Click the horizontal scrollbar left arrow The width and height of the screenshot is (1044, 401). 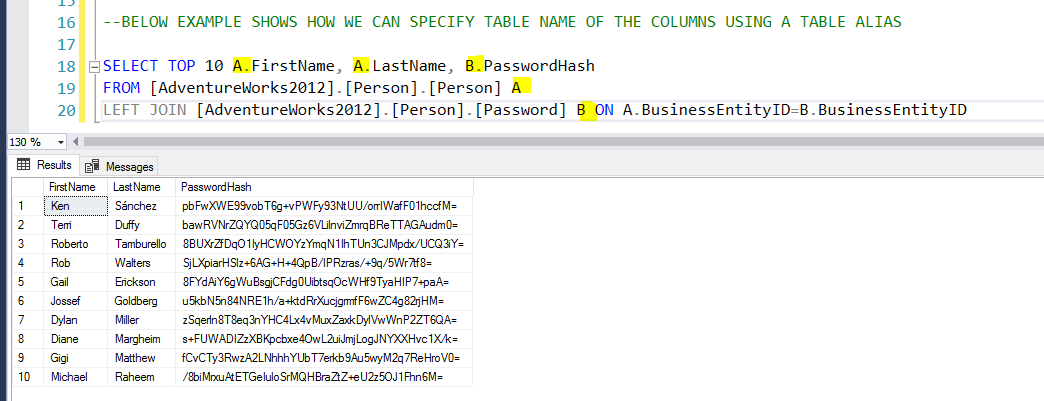[75, 142]
